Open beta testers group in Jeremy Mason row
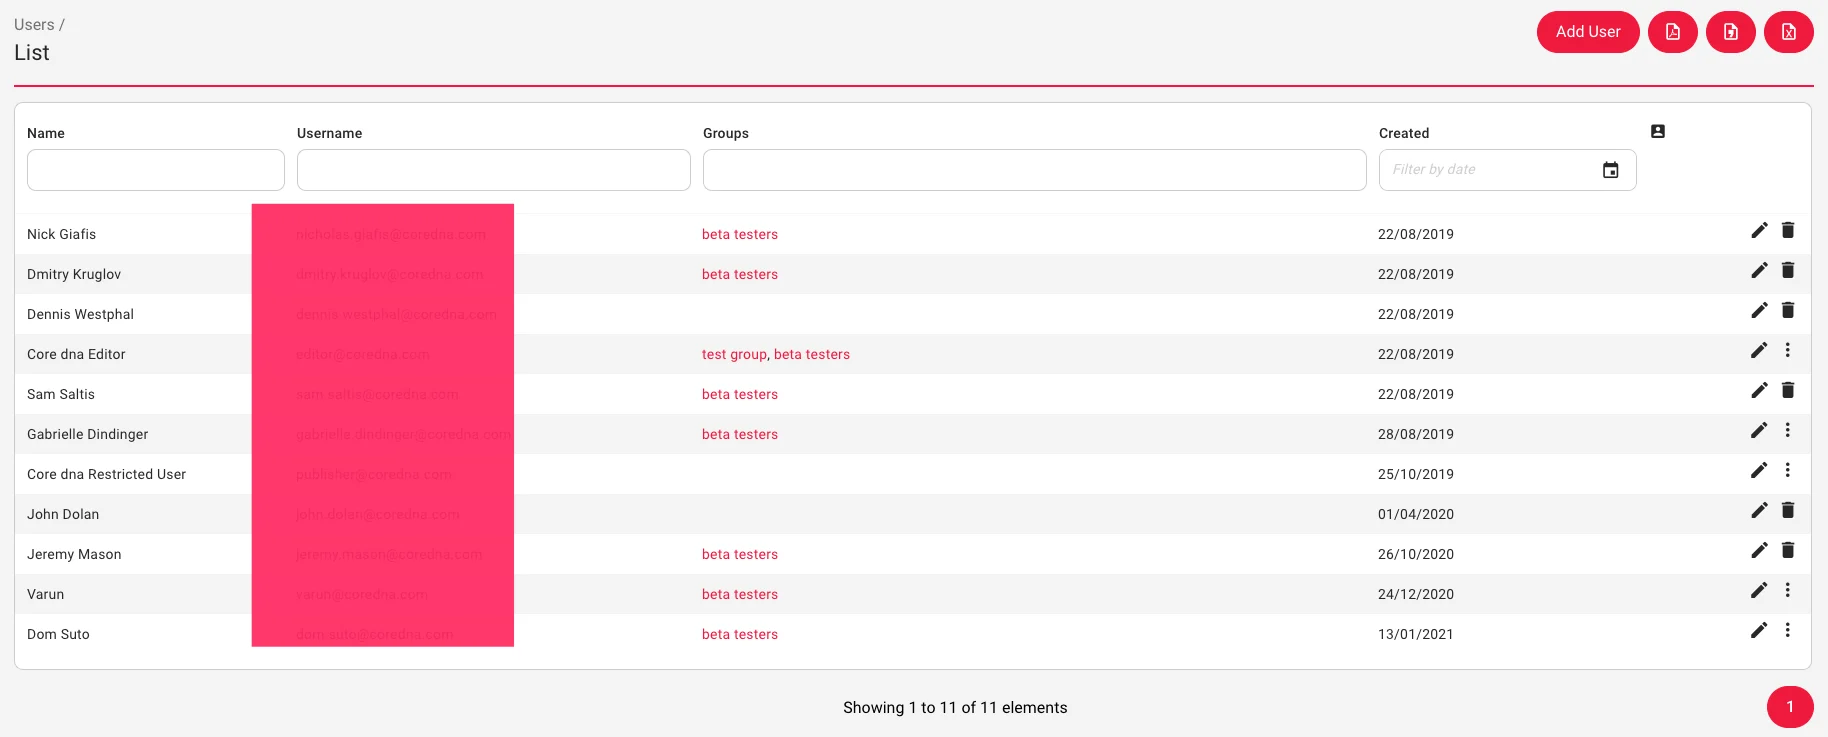This screenshot has height=737, width=1828. tap(740, 554)
